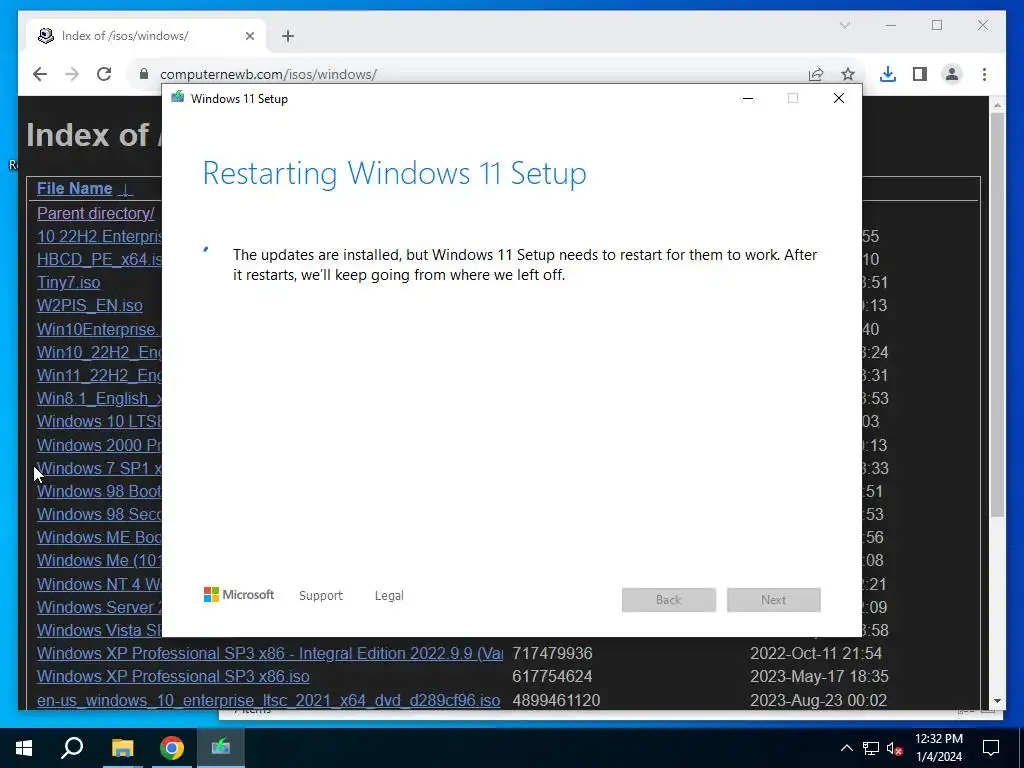Open File Explorer from the taskbar

(122, 748)
